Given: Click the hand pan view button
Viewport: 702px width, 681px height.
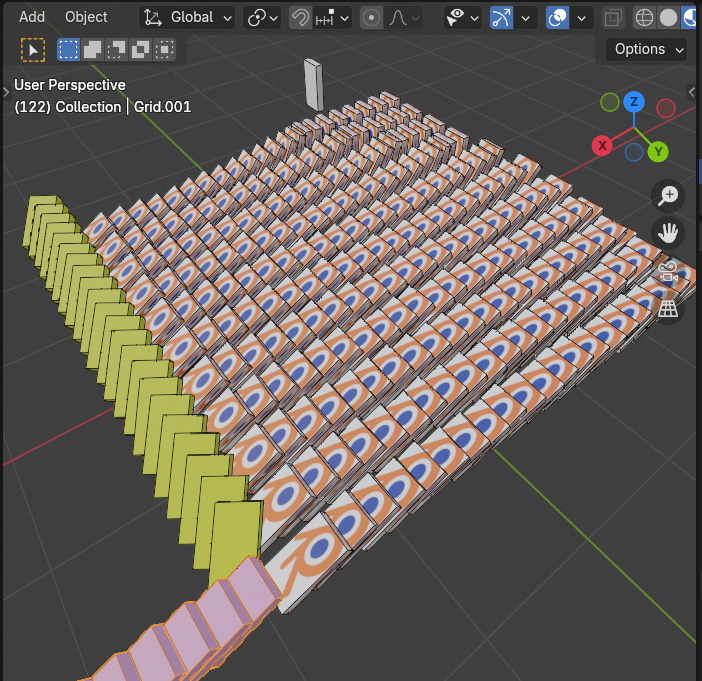Looking at the screenshot, I should [x=668, y=233].
